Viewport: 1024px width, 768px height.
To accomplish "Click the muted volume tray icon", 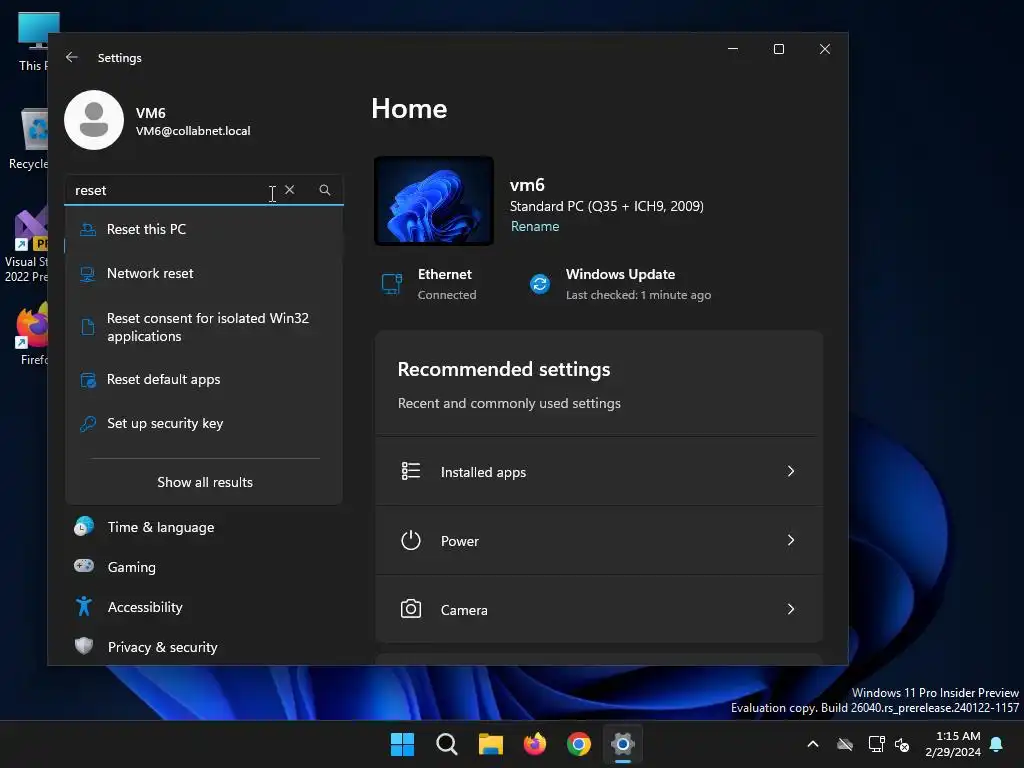I will [902, 744].
